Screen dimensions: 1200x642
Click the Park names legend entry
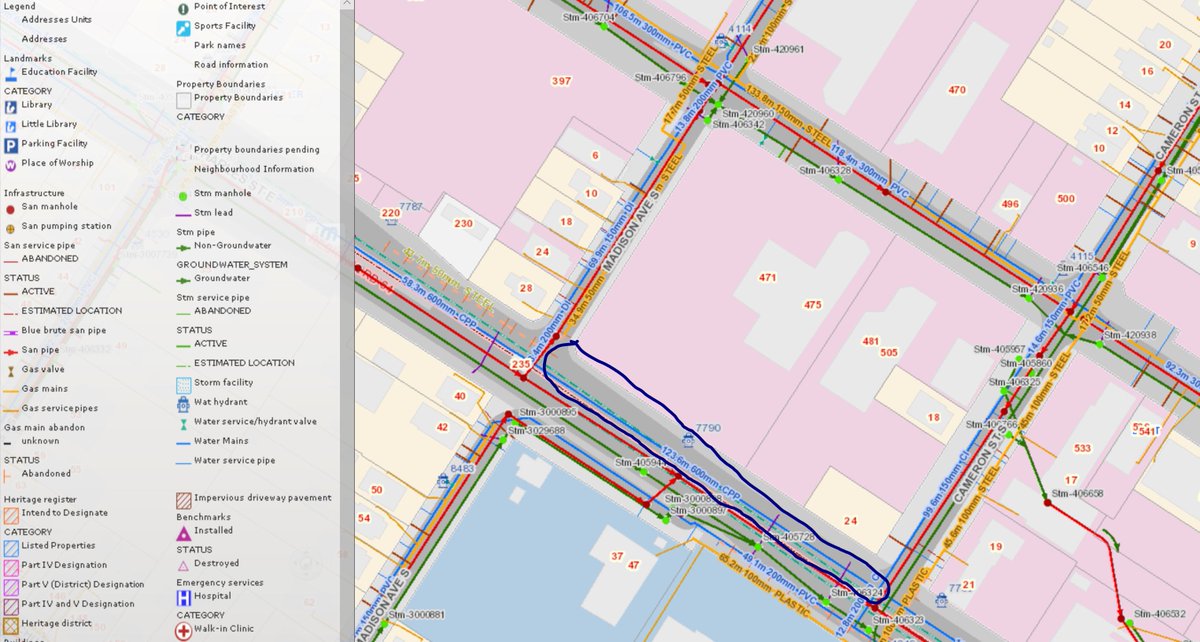[220, 46]
